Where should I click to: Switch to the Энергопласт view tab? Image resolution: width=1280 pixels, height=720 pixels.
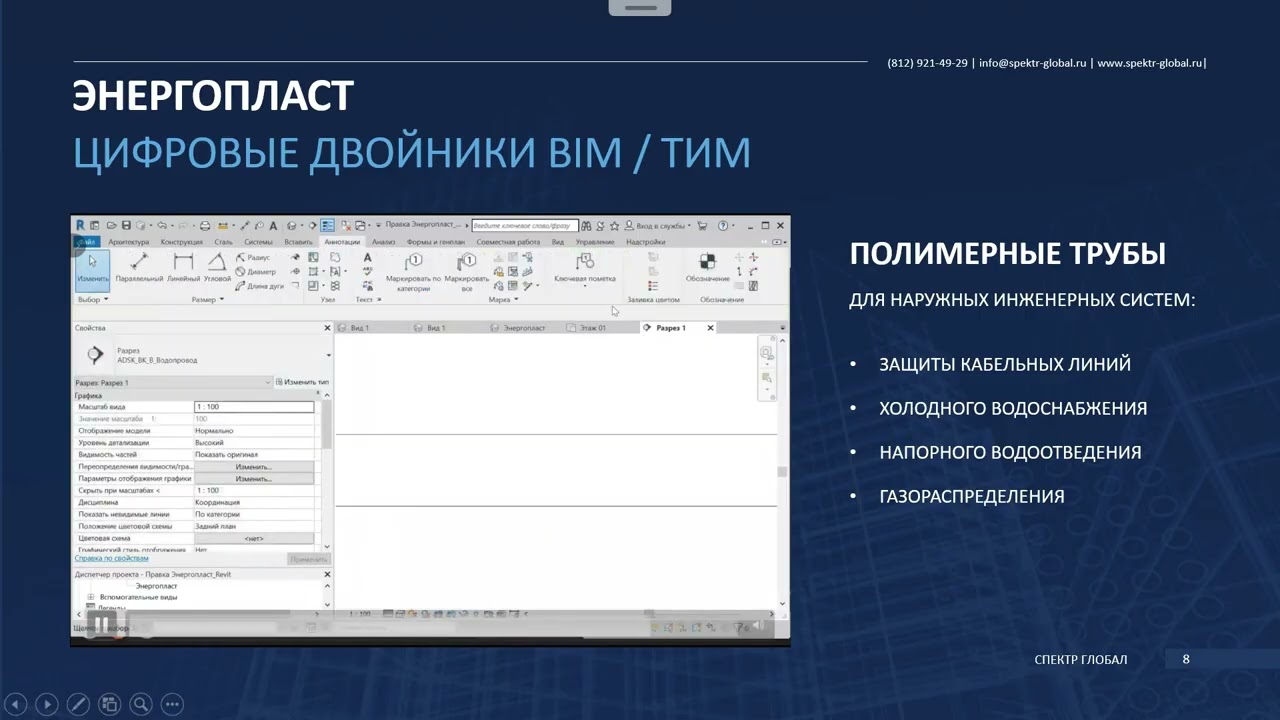coord(523,328)
